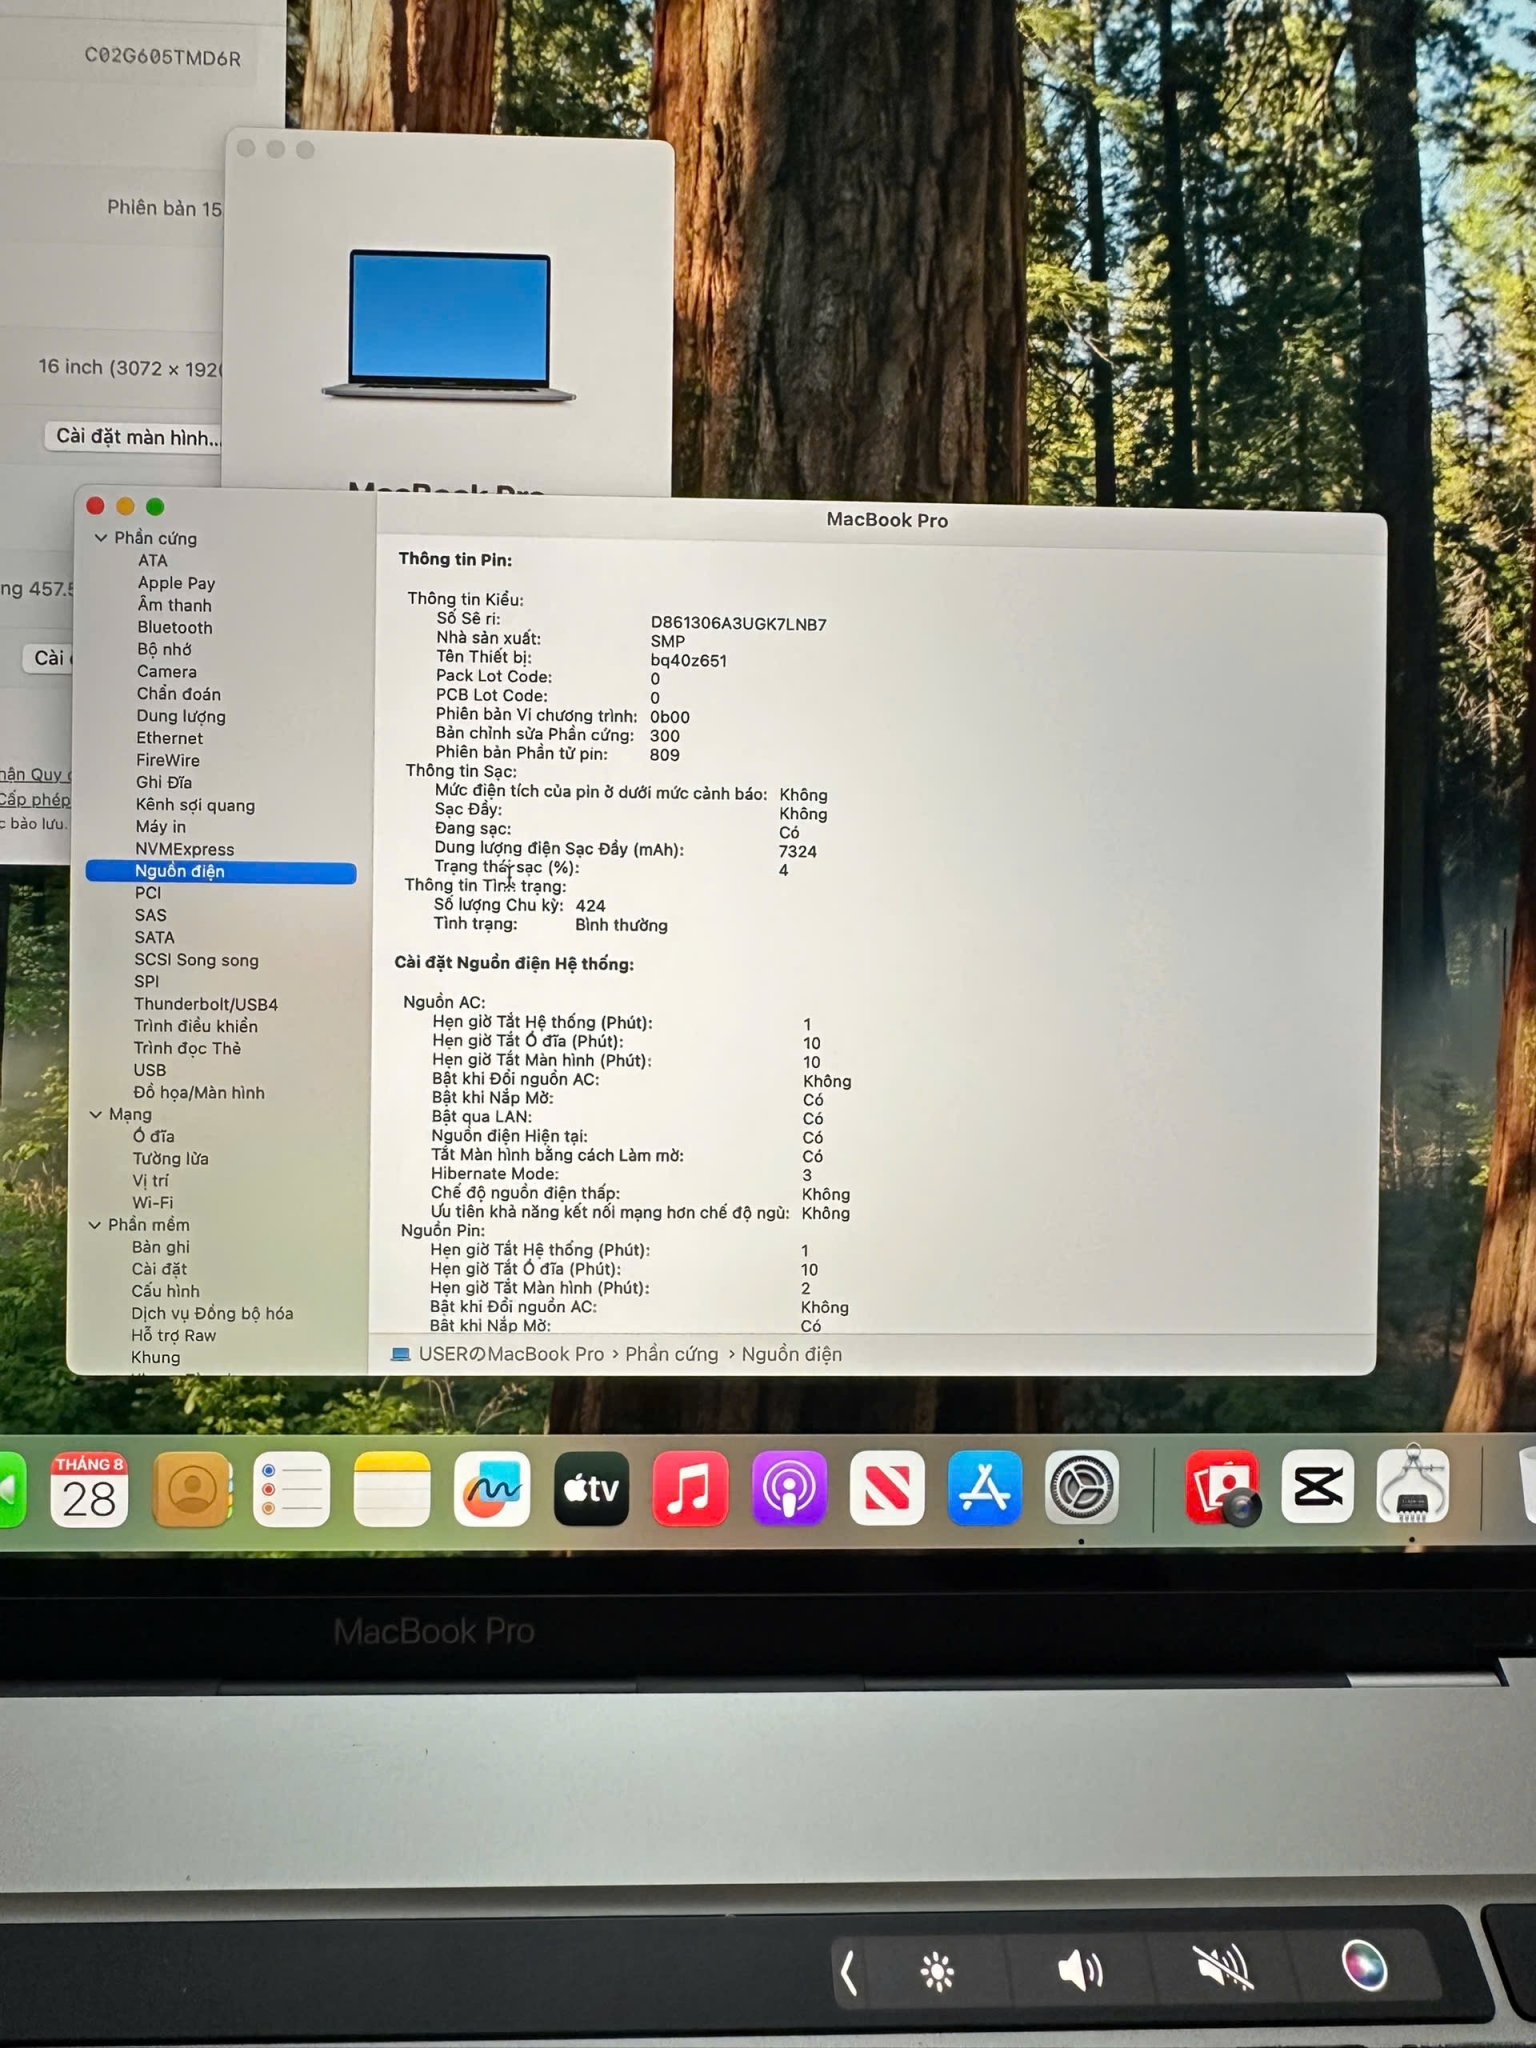
Task: Select Chẩn đoán in sidebar
Action: tap(179, 694)
